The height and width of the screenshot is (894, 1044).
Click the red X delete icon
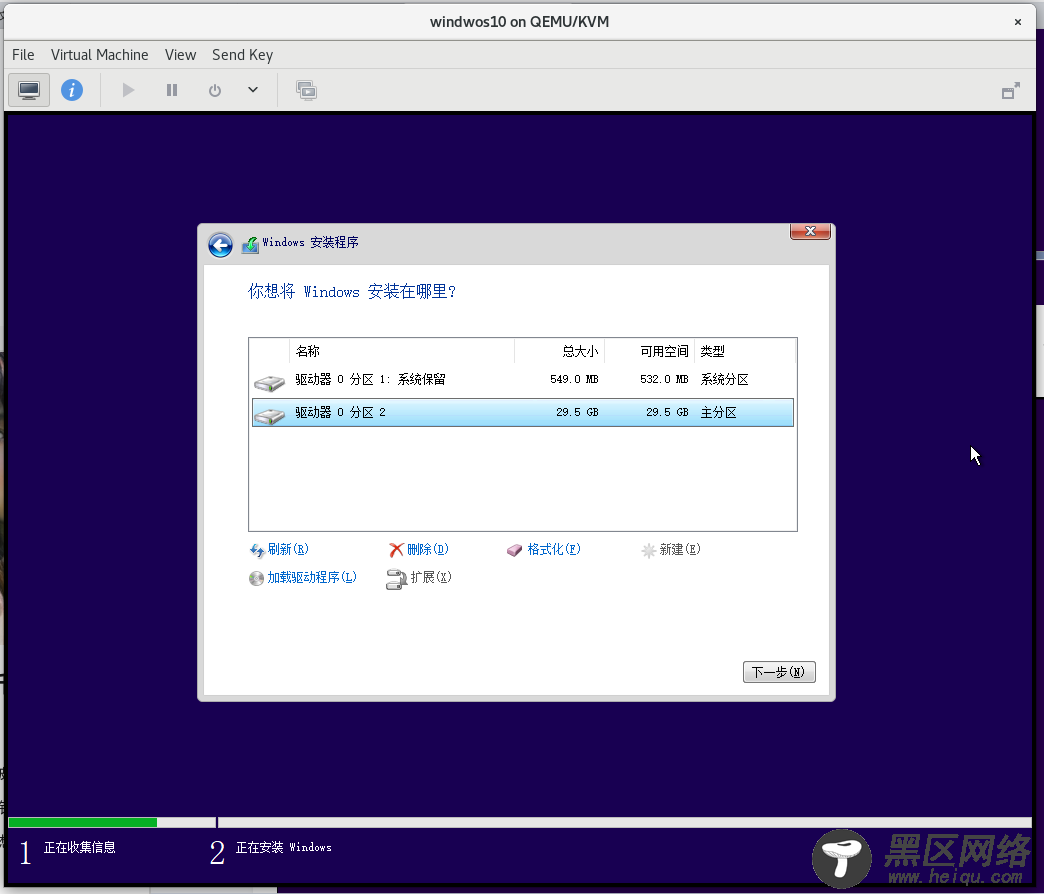(397, 550)
